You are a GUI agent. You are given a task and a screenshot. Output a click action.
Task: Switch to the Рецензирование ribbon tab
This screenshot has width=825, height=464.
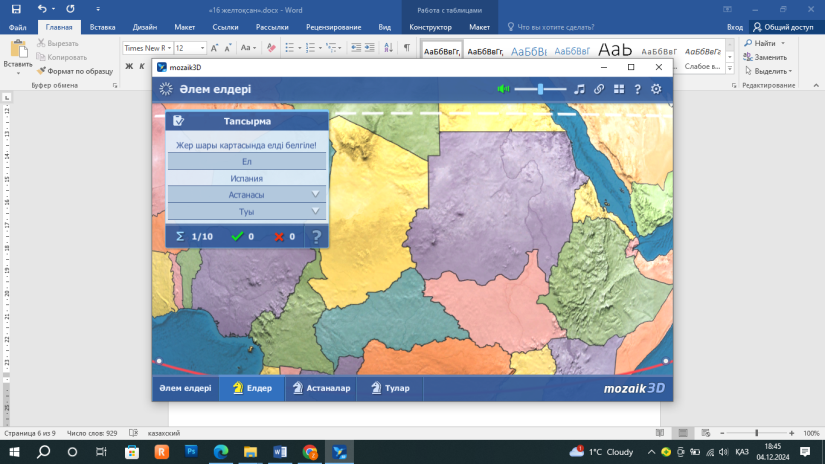(334, 27)
